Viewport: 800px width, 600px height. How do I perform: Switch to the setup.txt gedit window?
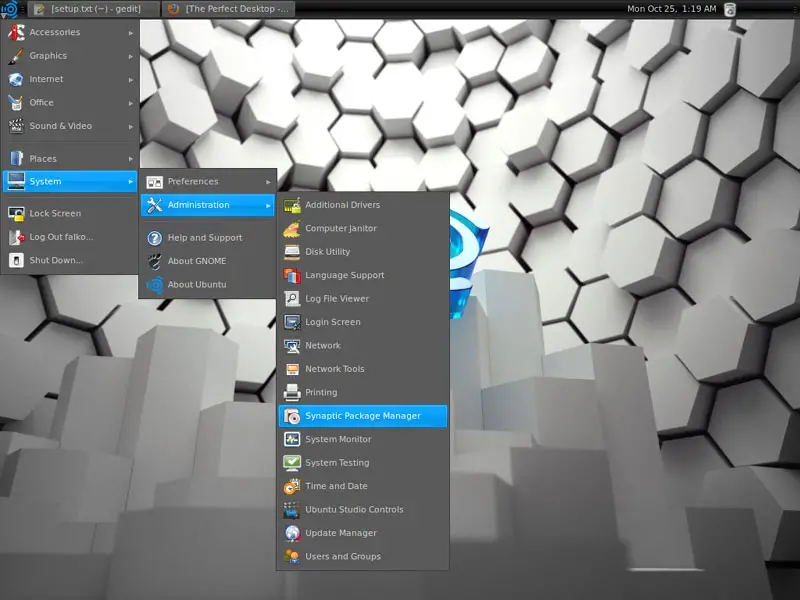point(93,9)
